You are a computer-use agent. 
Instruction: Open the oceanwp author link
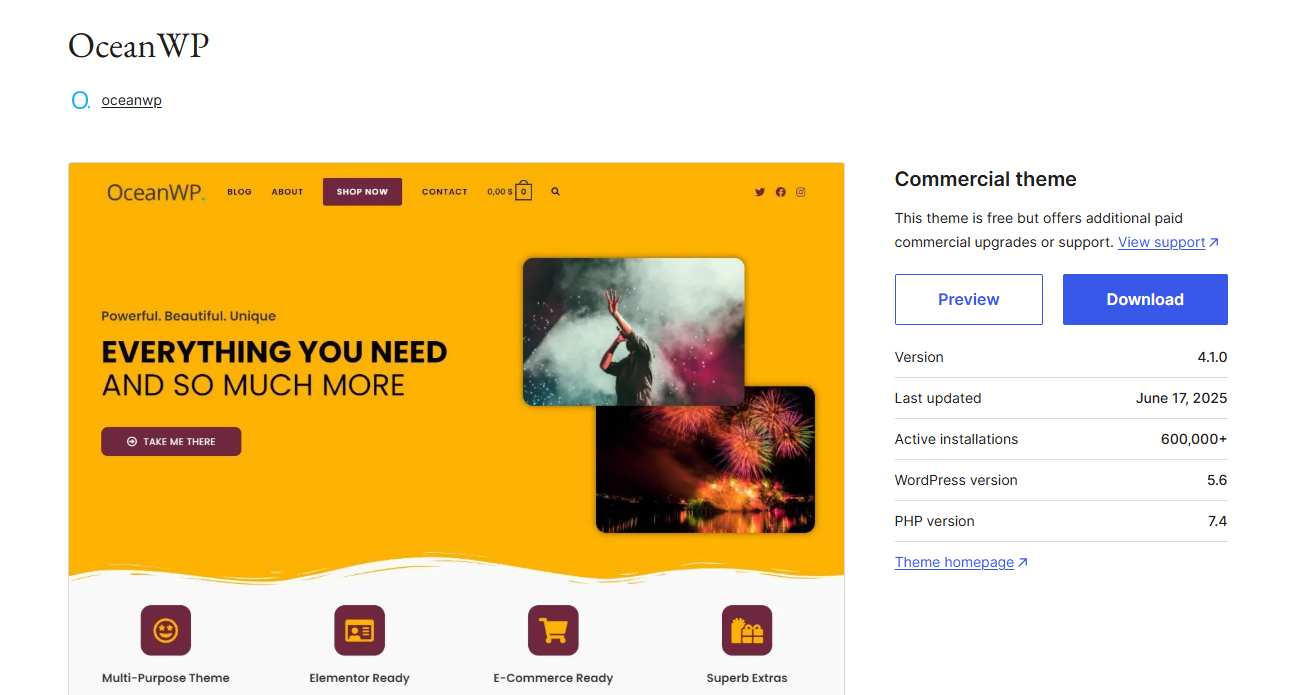[x=132, y=100]
